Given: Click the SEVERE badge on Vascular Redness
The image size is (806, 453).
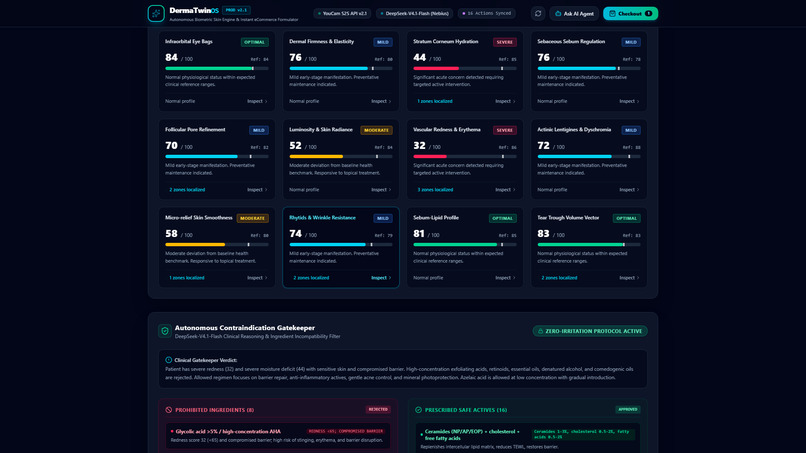Looking at the screenshot, I should 505,130.
